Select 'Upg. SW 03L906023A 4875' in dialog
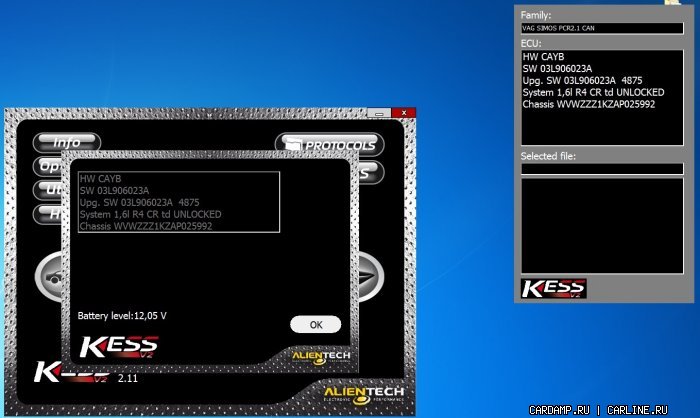 pos(139,202)
